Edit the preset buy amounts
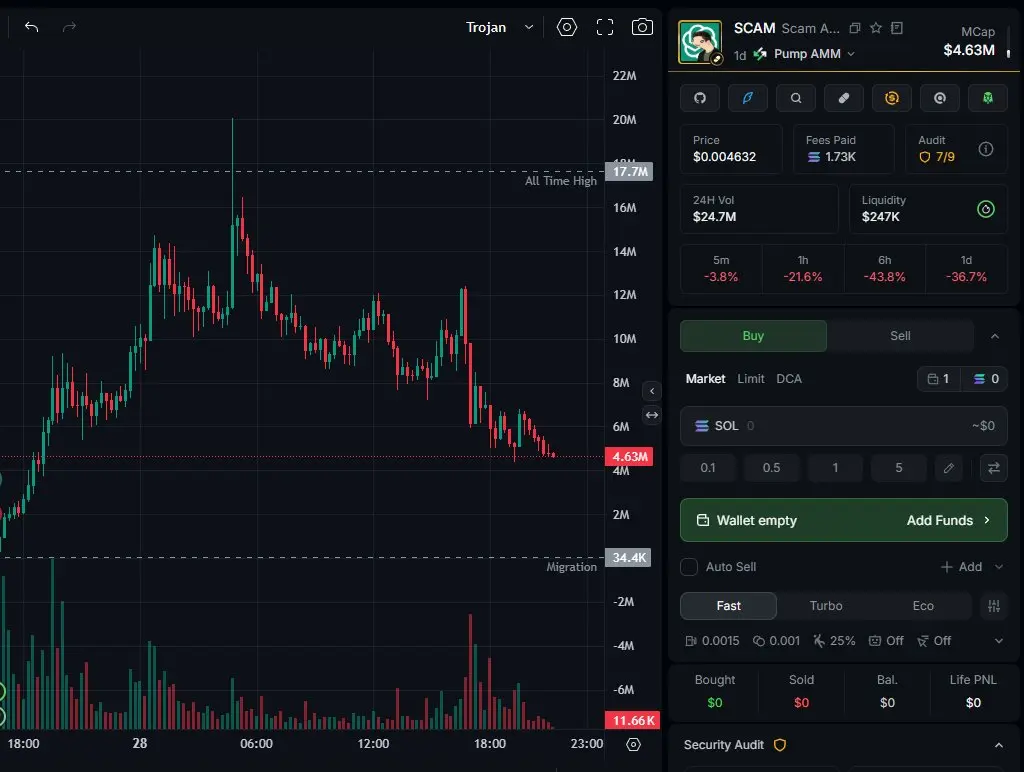The height and width of the screenshot is (772, 1024). 948,468
